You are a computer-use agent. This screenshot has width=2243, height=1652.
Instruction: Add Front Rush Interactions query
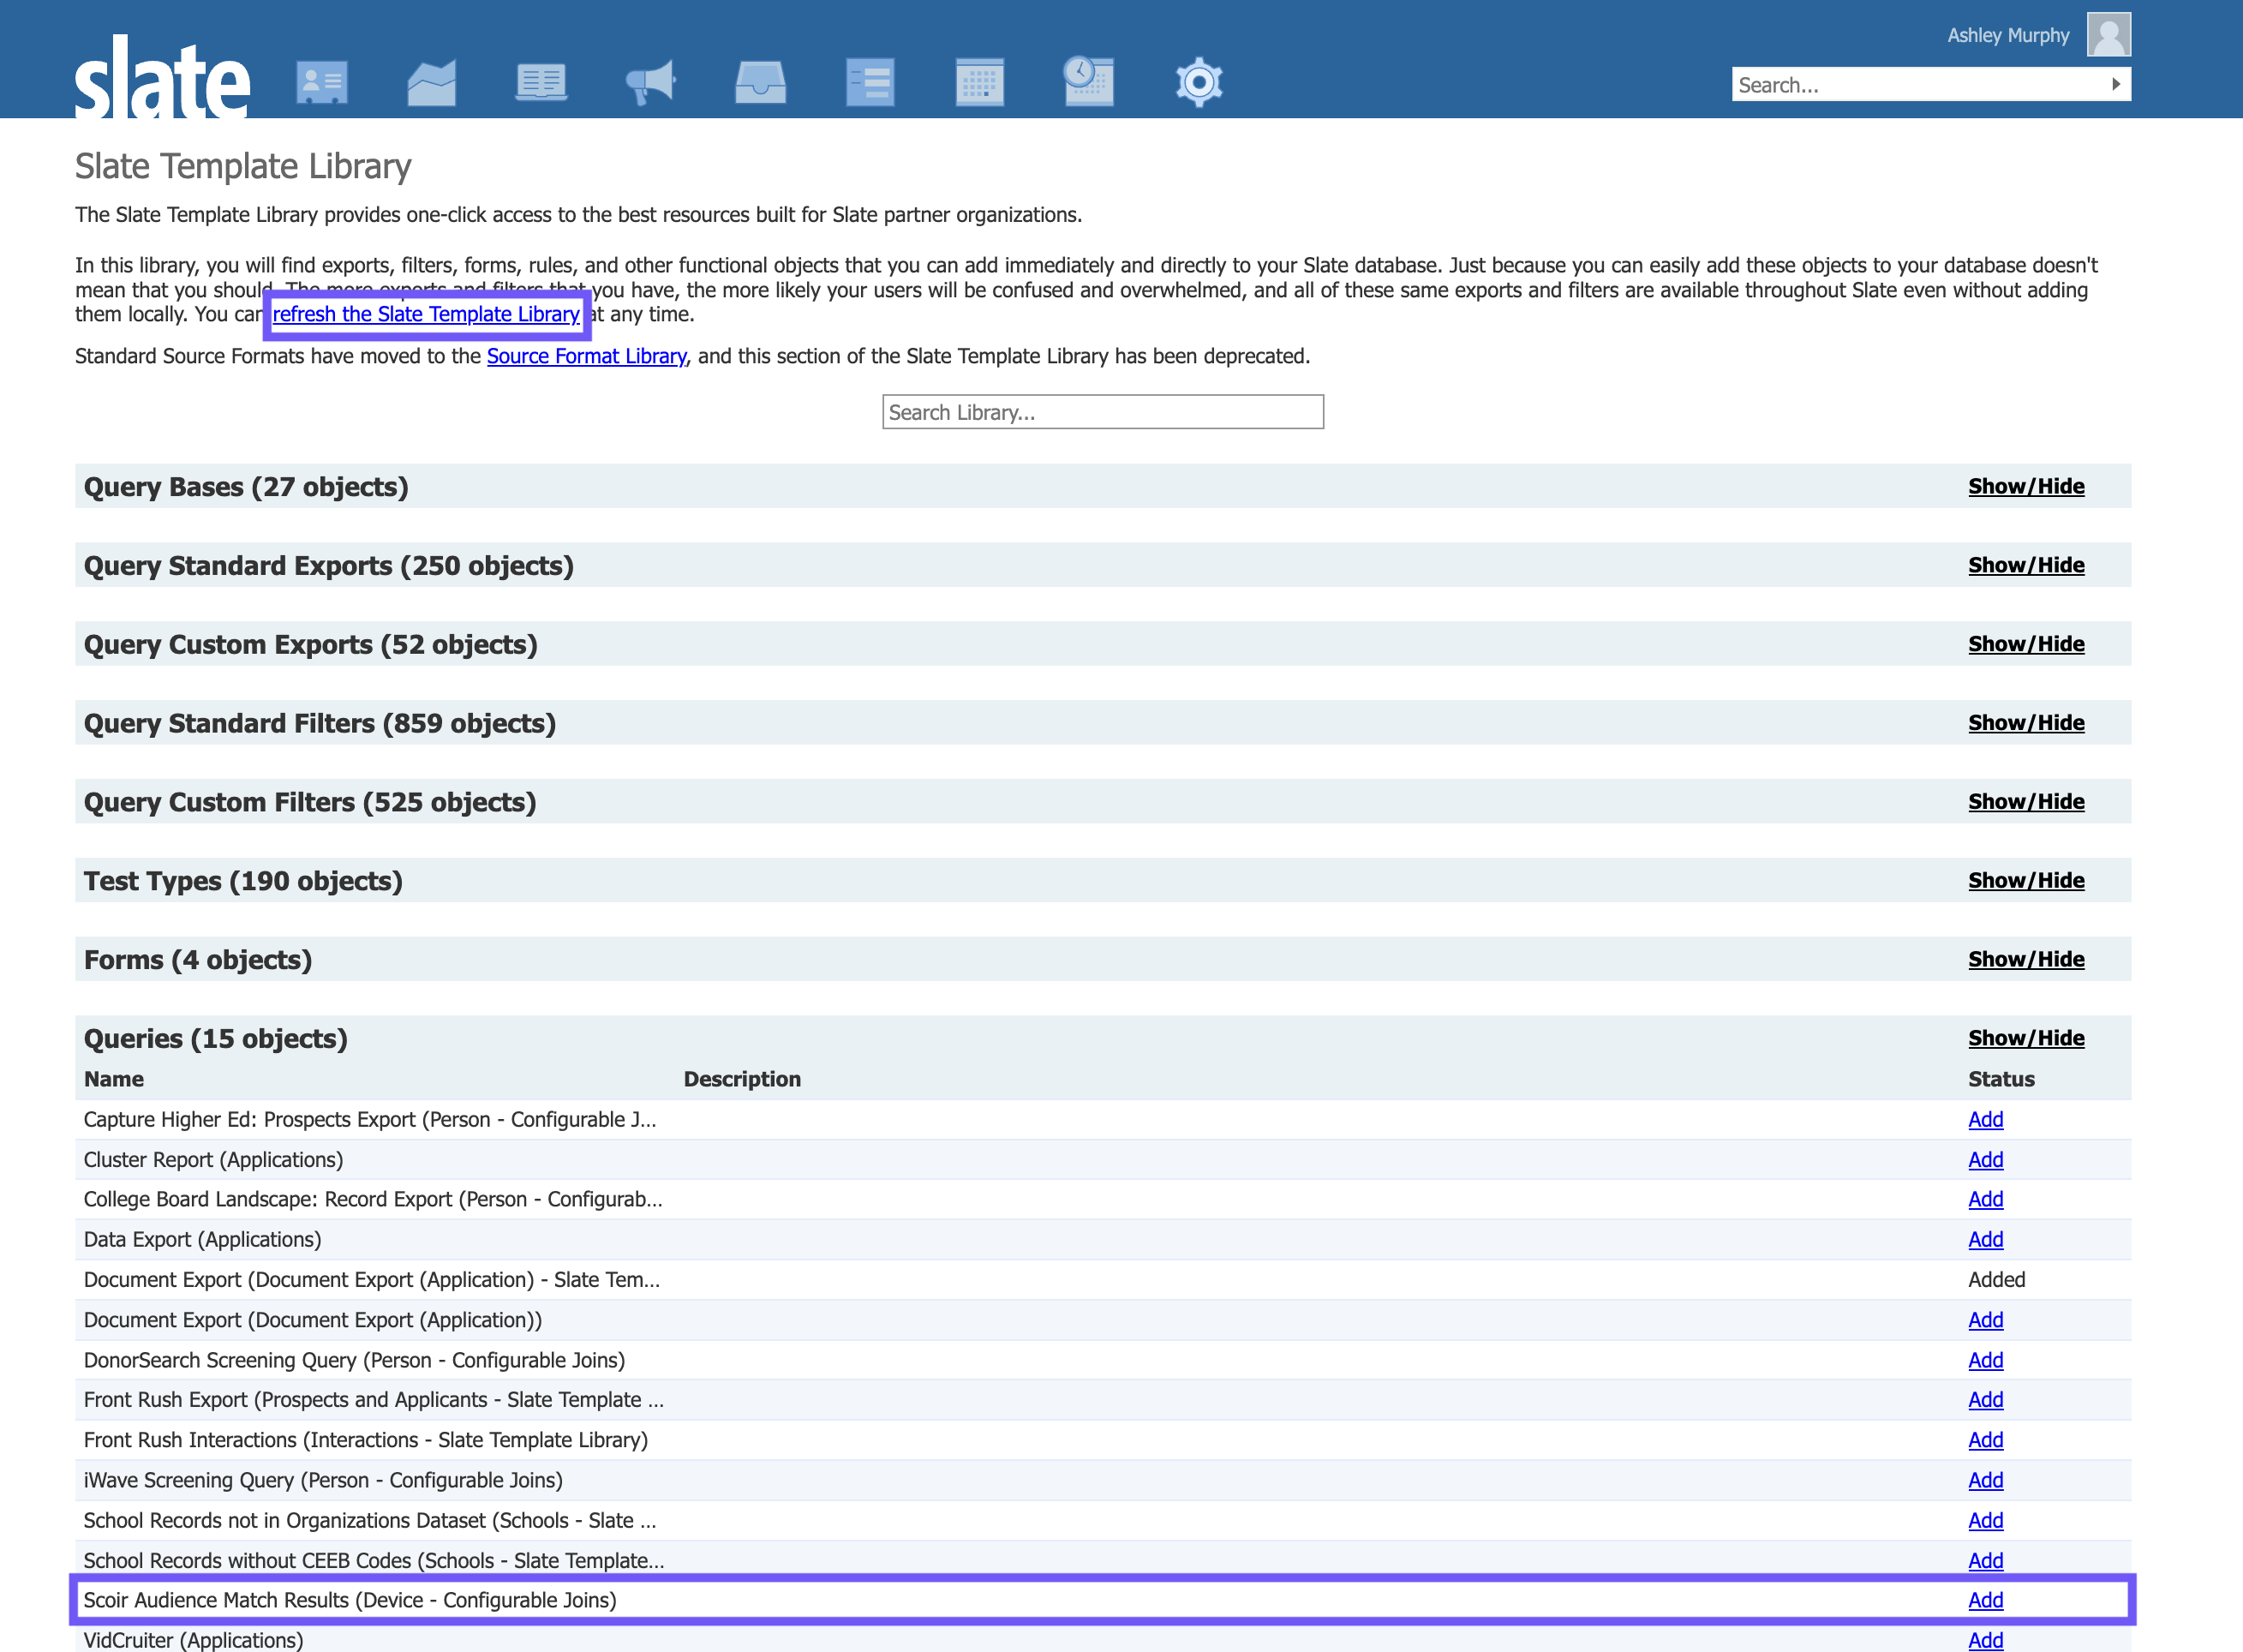coord(1985,1440)
